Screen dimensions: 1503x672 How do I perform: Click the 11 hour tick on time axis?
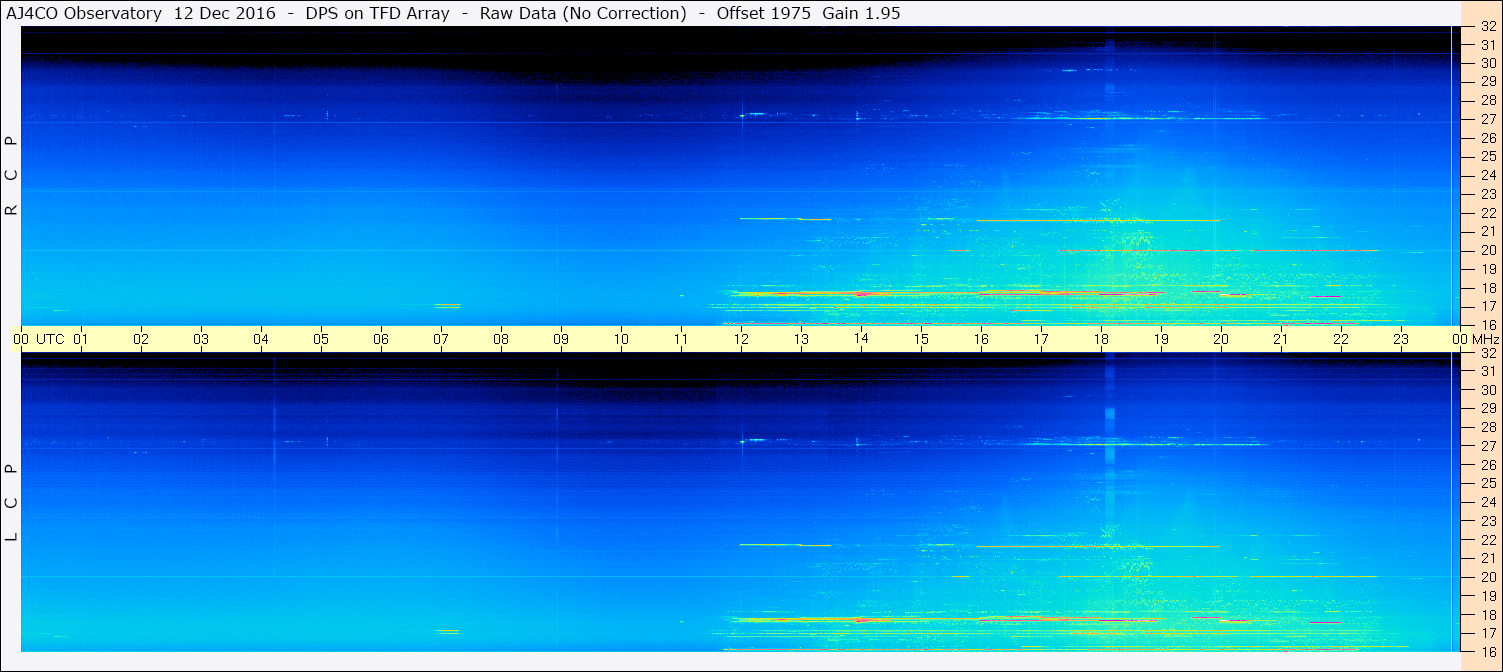(681, 339)
